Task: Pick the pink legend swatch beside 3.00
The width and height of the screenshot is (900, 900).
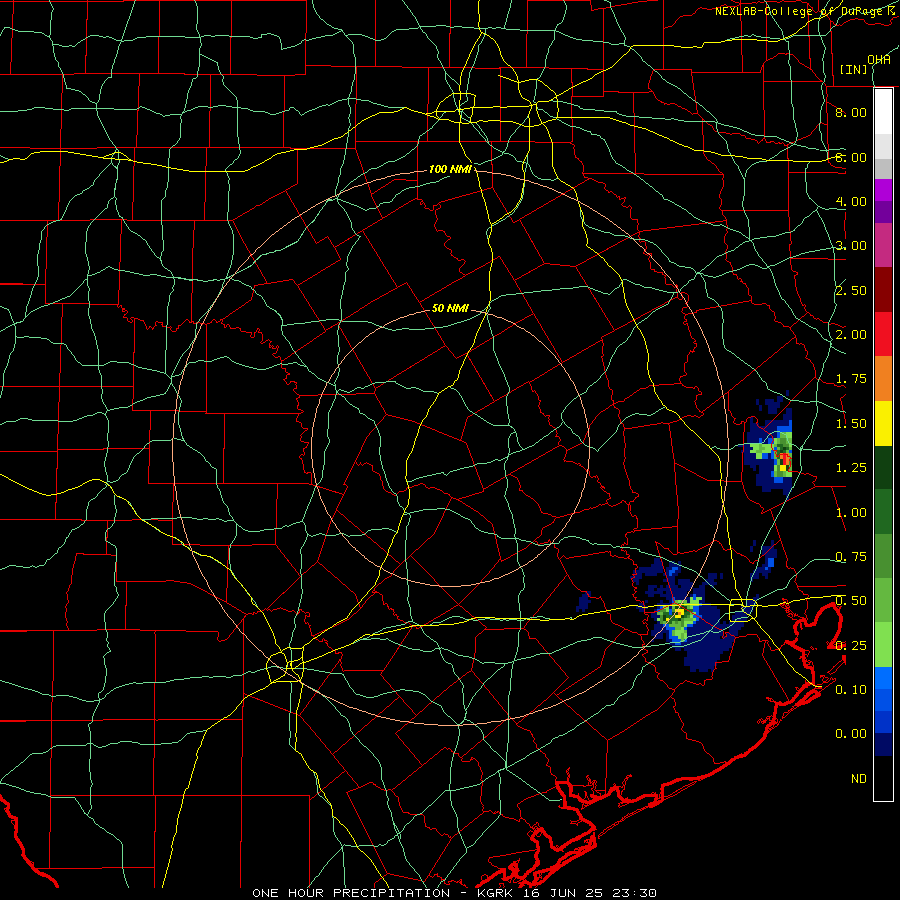Action: pyautogui.click(x=883, y=246)
